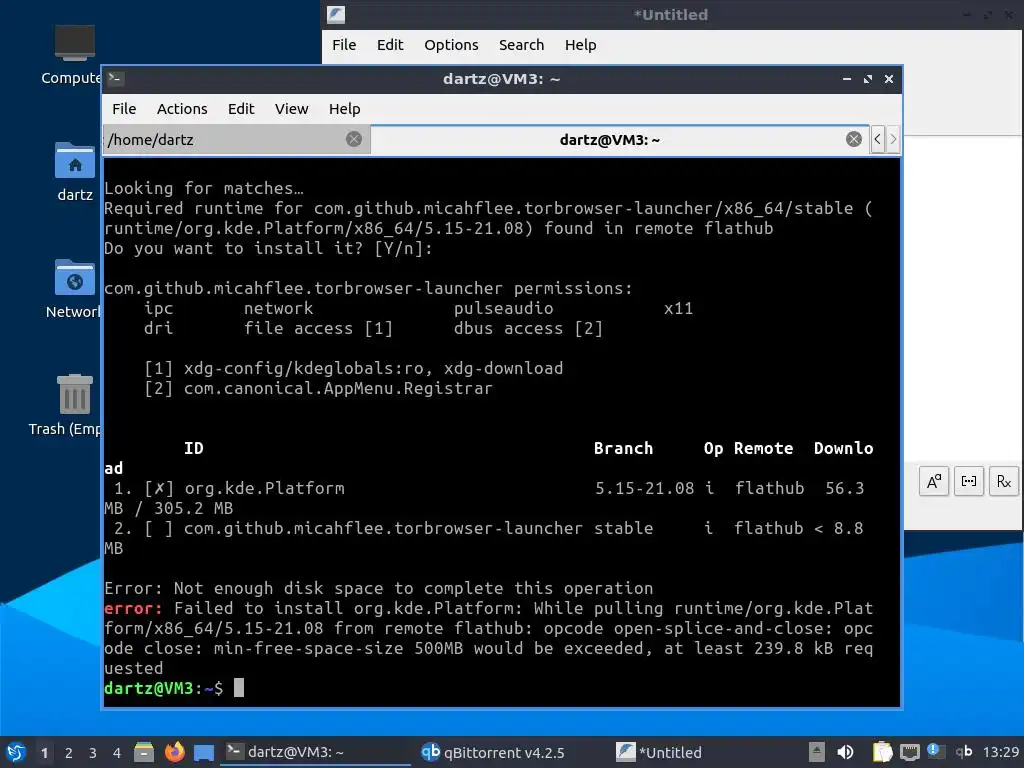
Task: Bring up qBittorrent v4.2.5 from taskbar
Action: coord(492,752)
